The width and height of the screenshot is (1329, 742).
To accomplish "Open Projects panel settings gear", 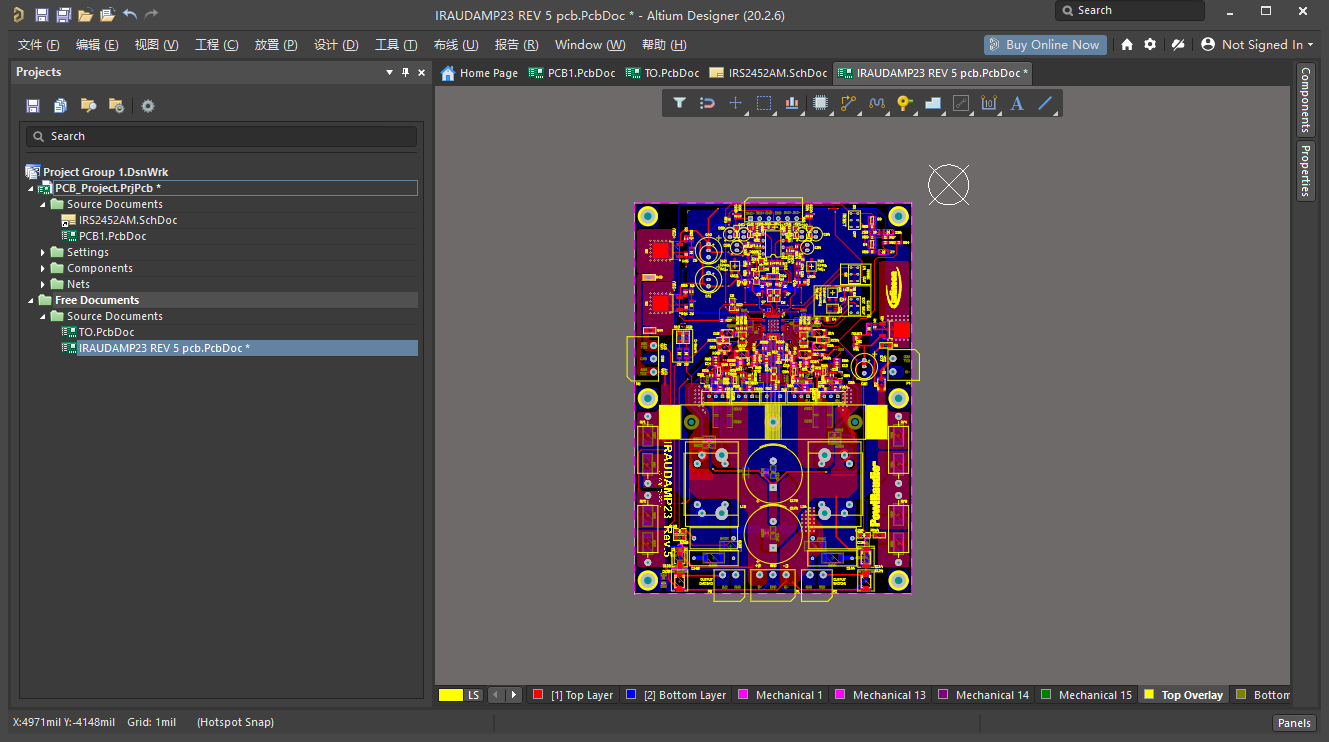I will point(148,106).
